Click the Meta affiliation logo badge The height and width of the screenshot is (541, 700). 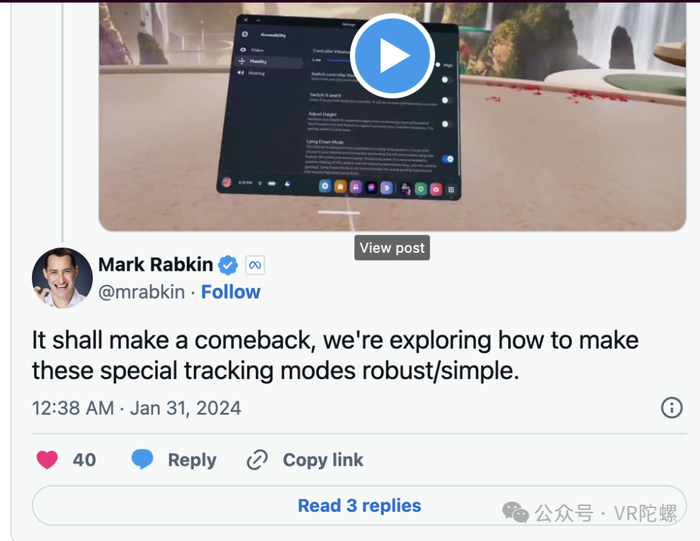(x=255, y=265)
